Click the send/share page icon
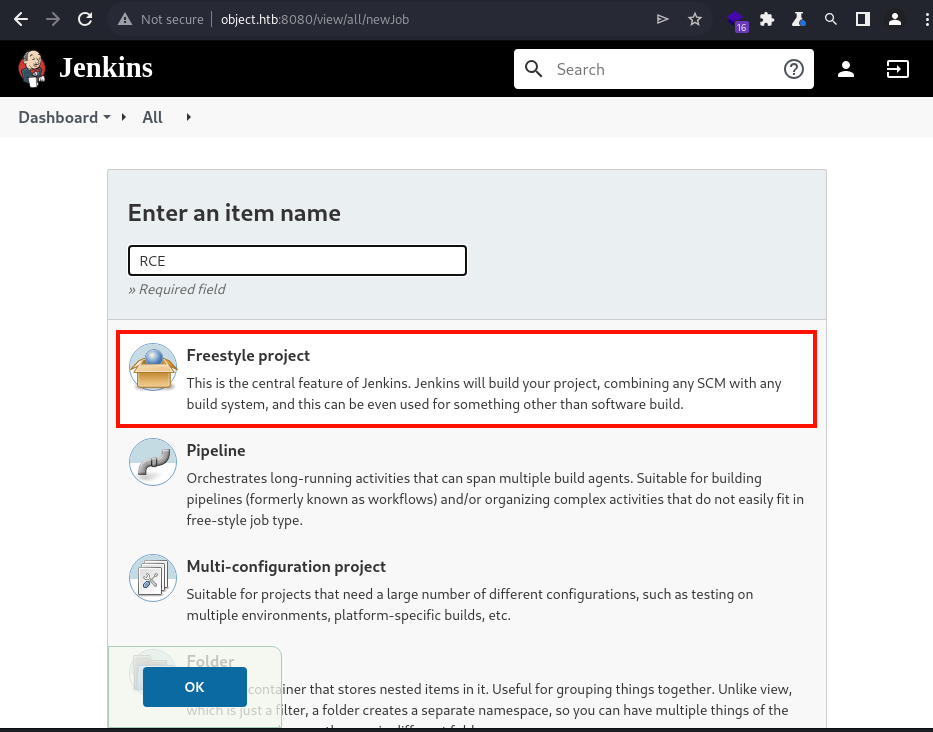 click(662, 20)
